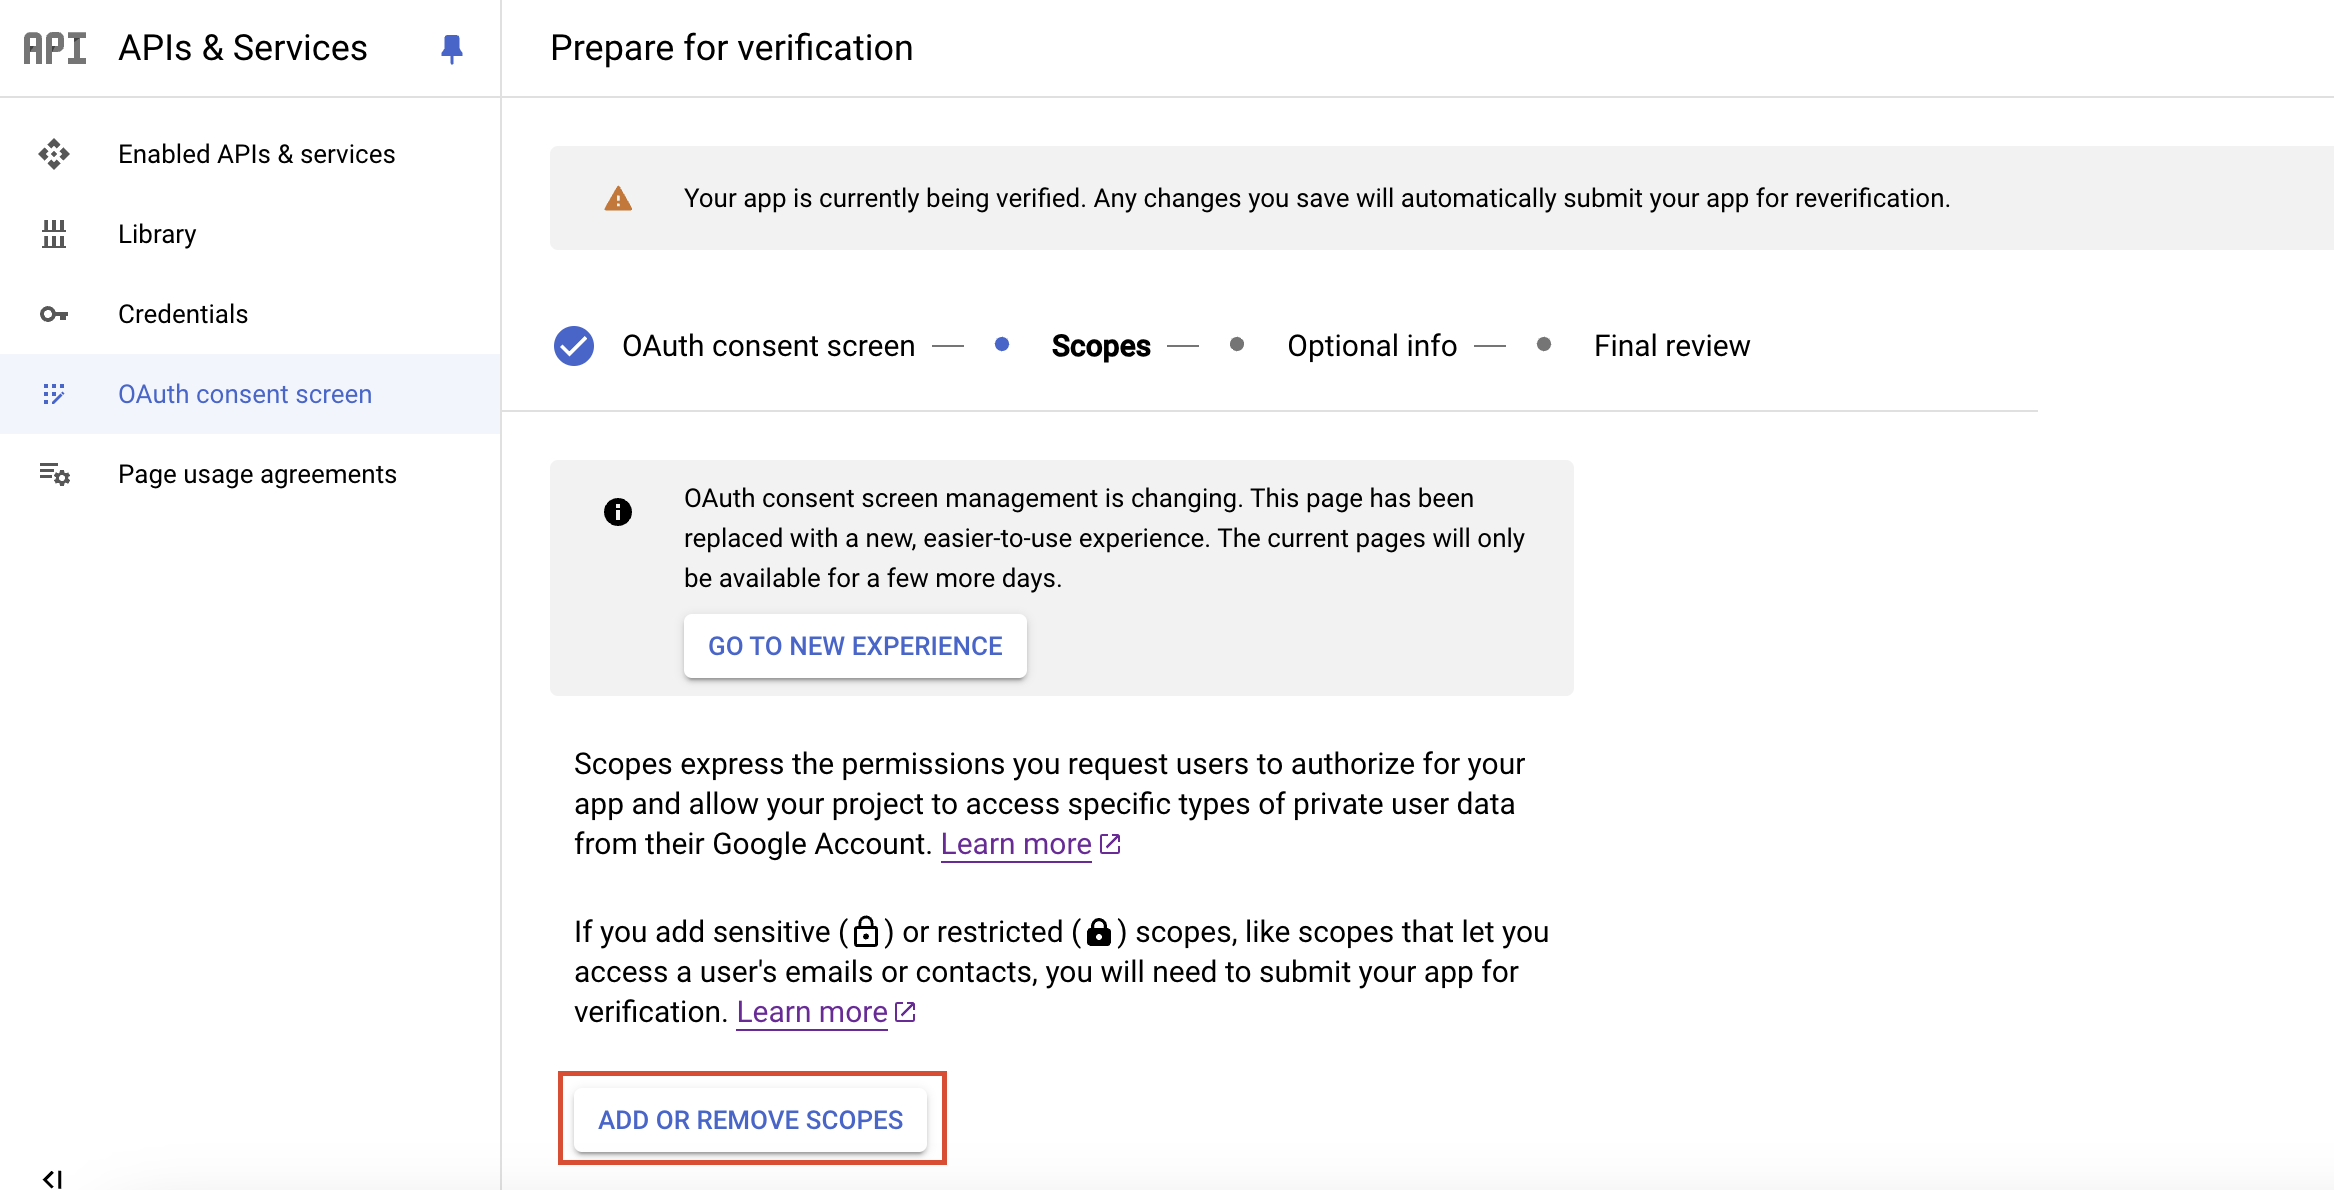
Task: Click the OAuth consent screen sidebar icon
Action: pyautogui.click(x=54, y=394)
